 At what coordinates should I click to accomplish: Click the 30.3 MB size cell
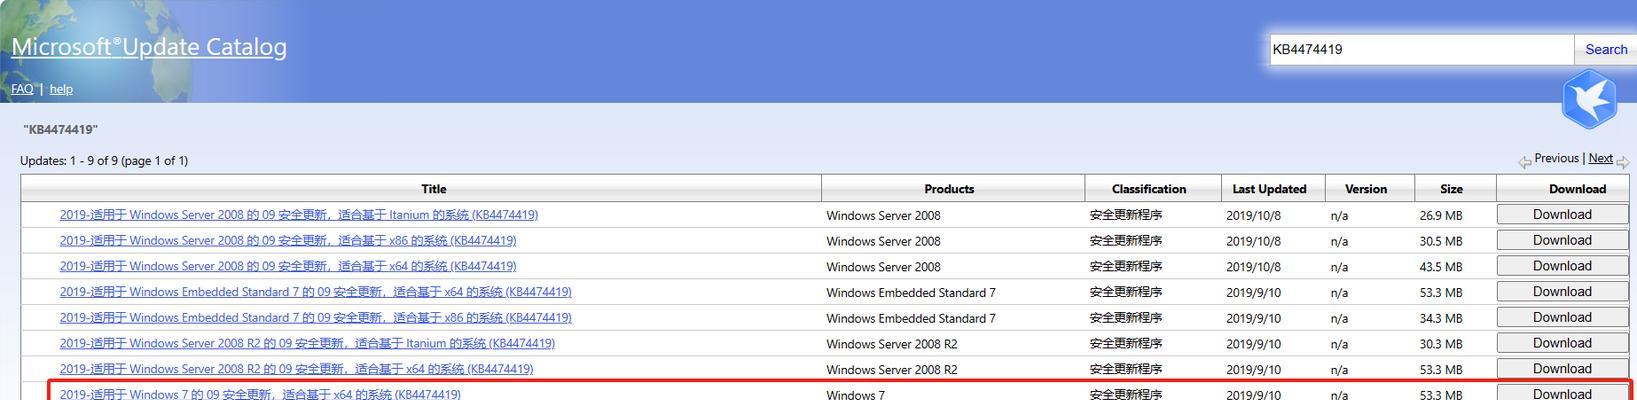pos(1440,344)
